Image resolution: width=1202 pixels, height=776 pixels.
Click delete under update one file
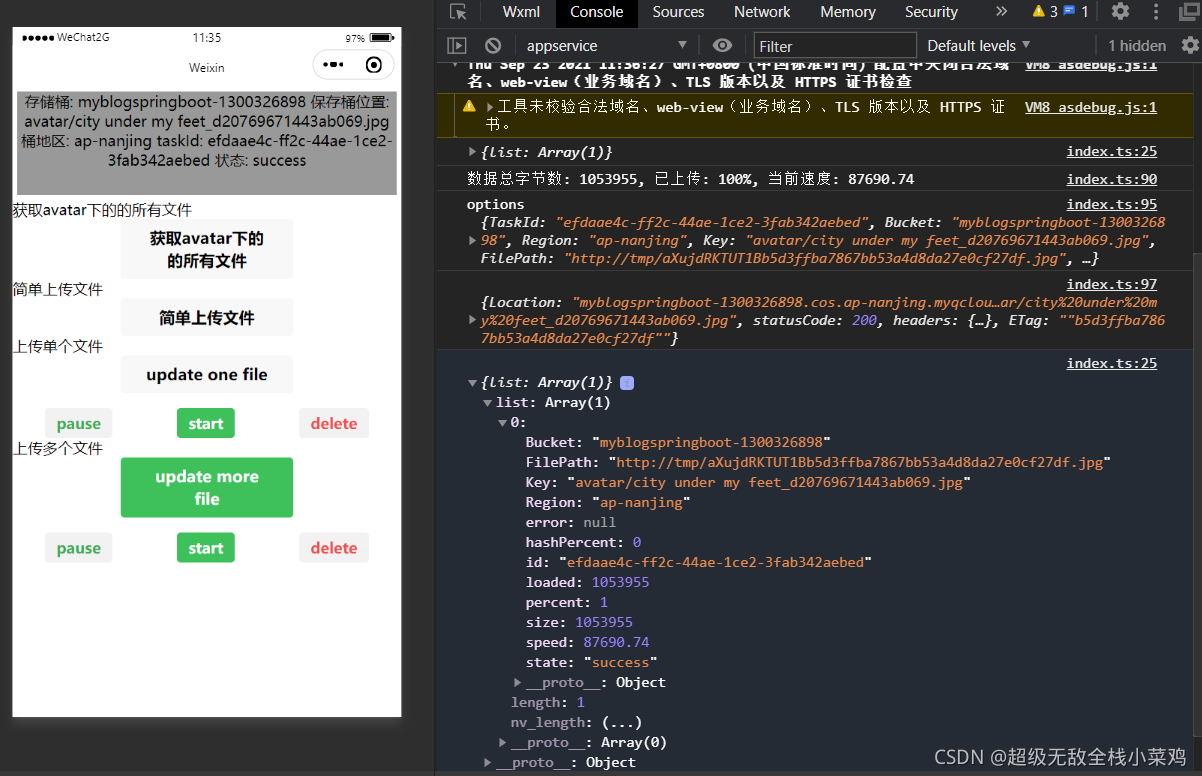pos(334,424)
